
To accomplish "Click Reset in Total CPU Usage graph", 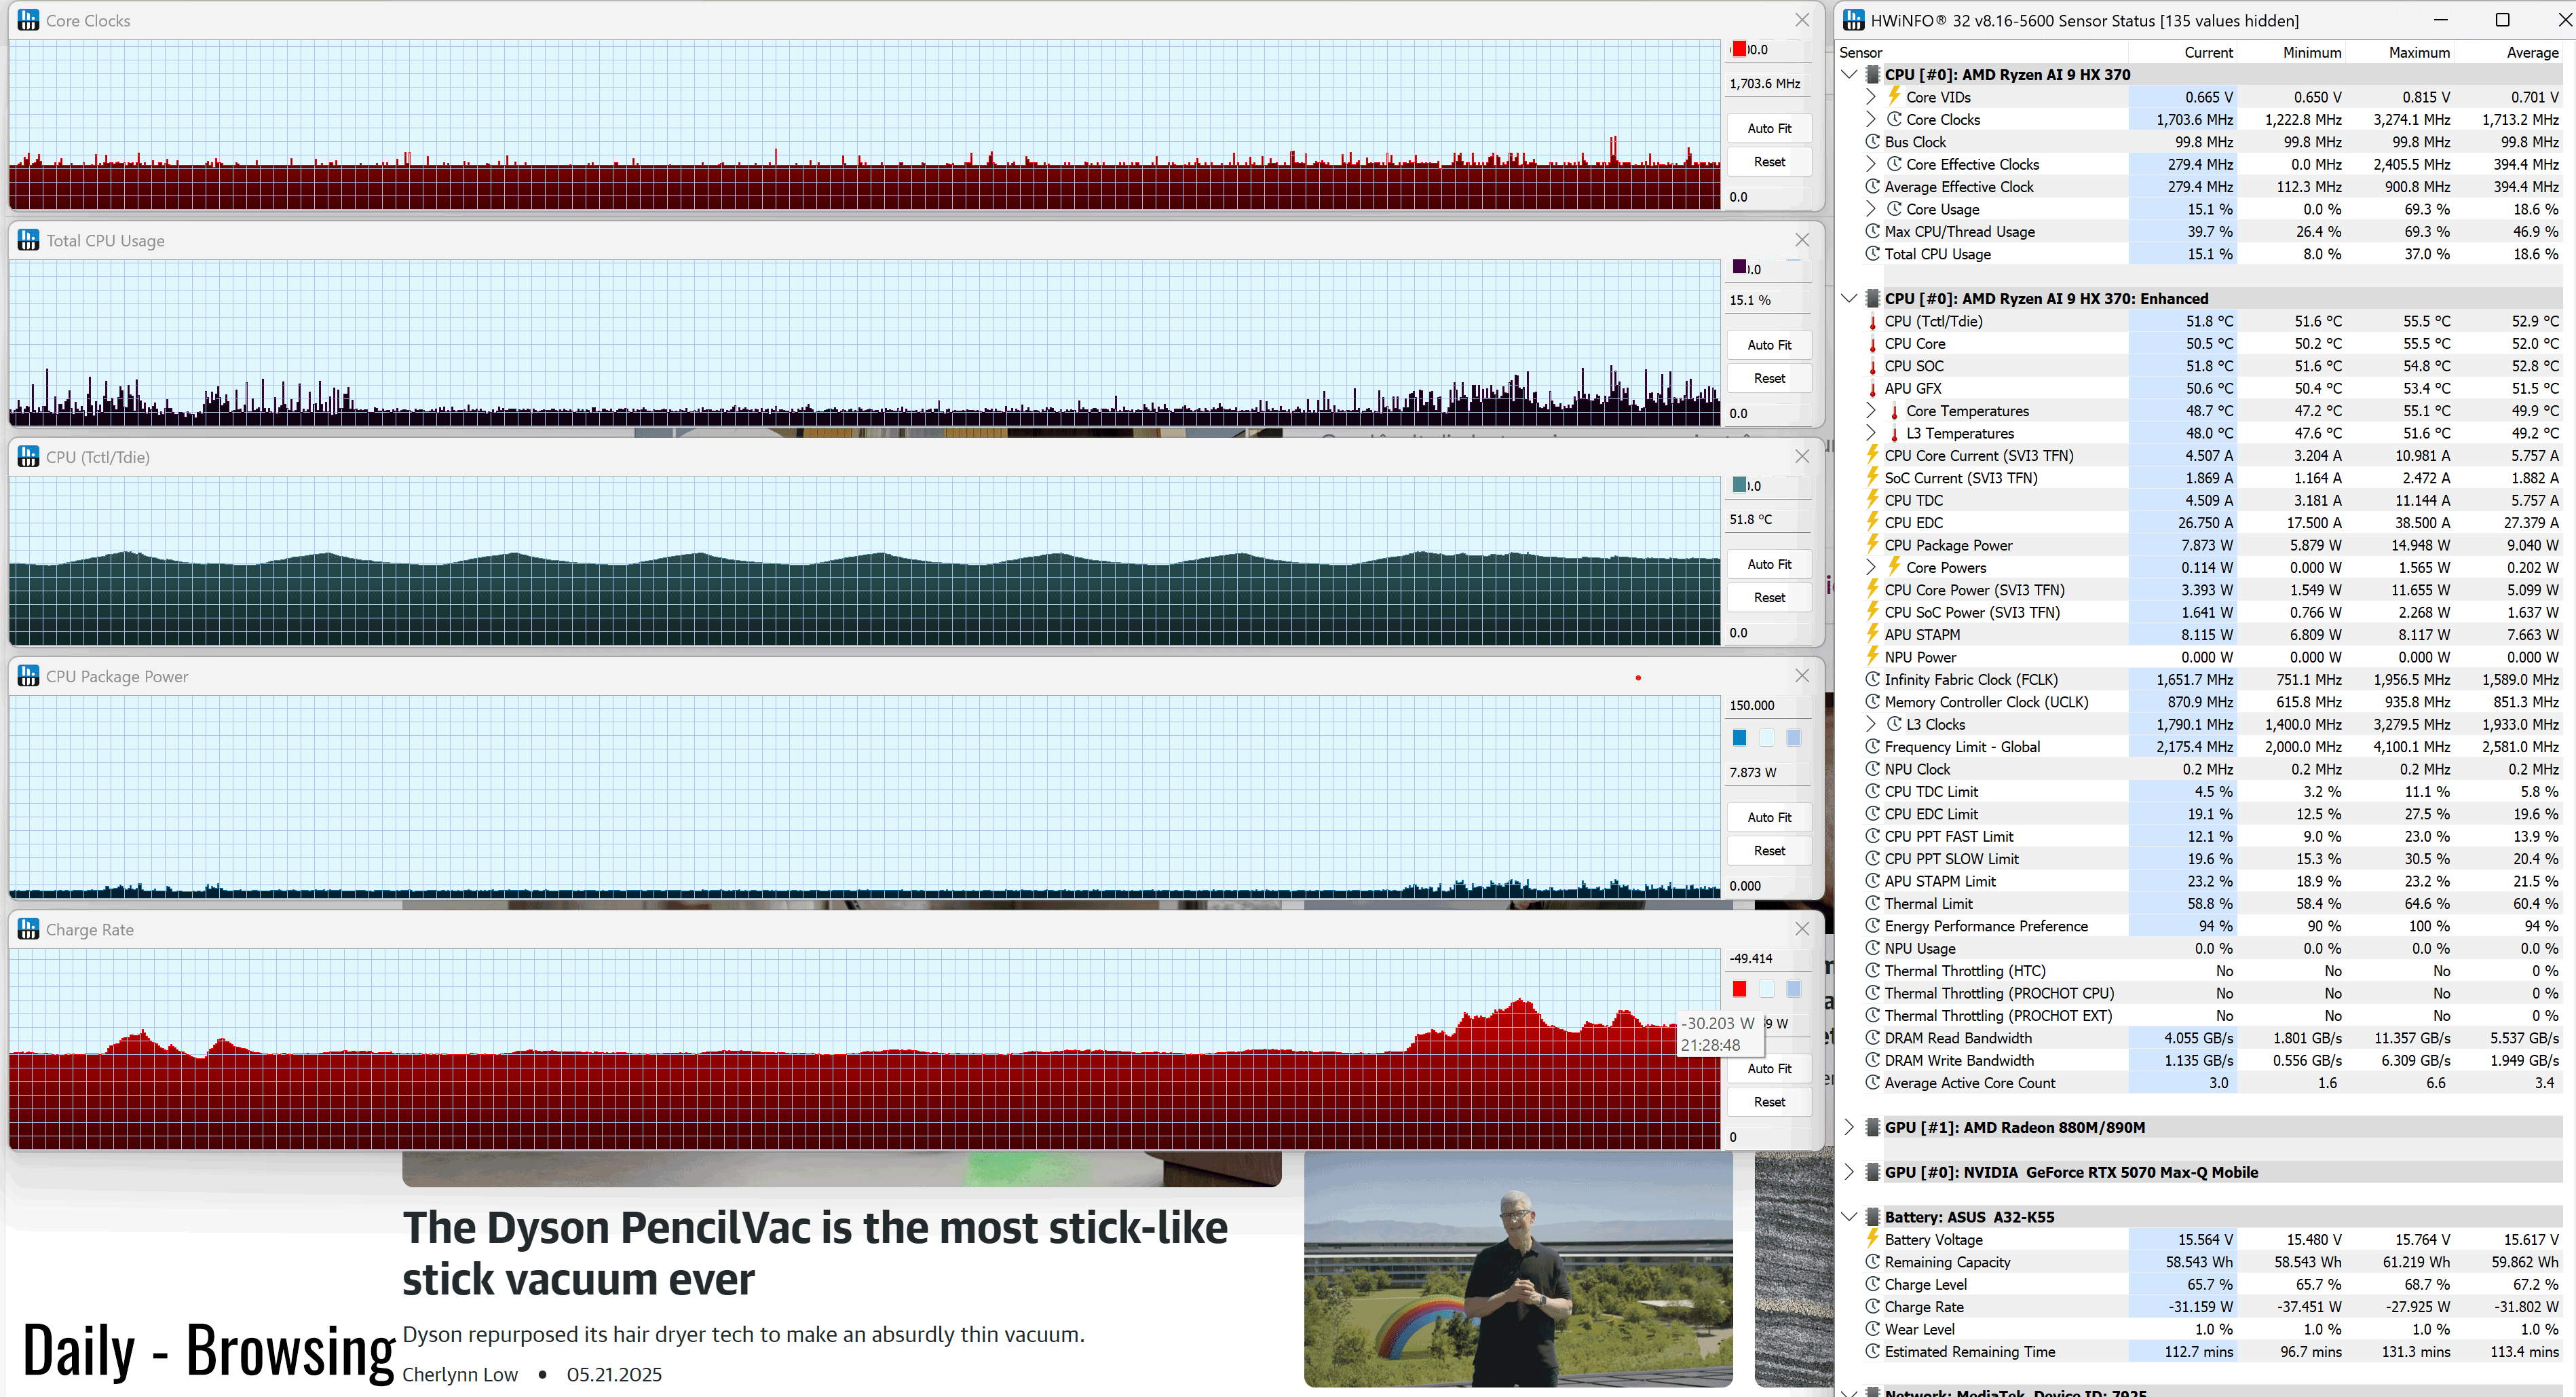I will 1769,378.
